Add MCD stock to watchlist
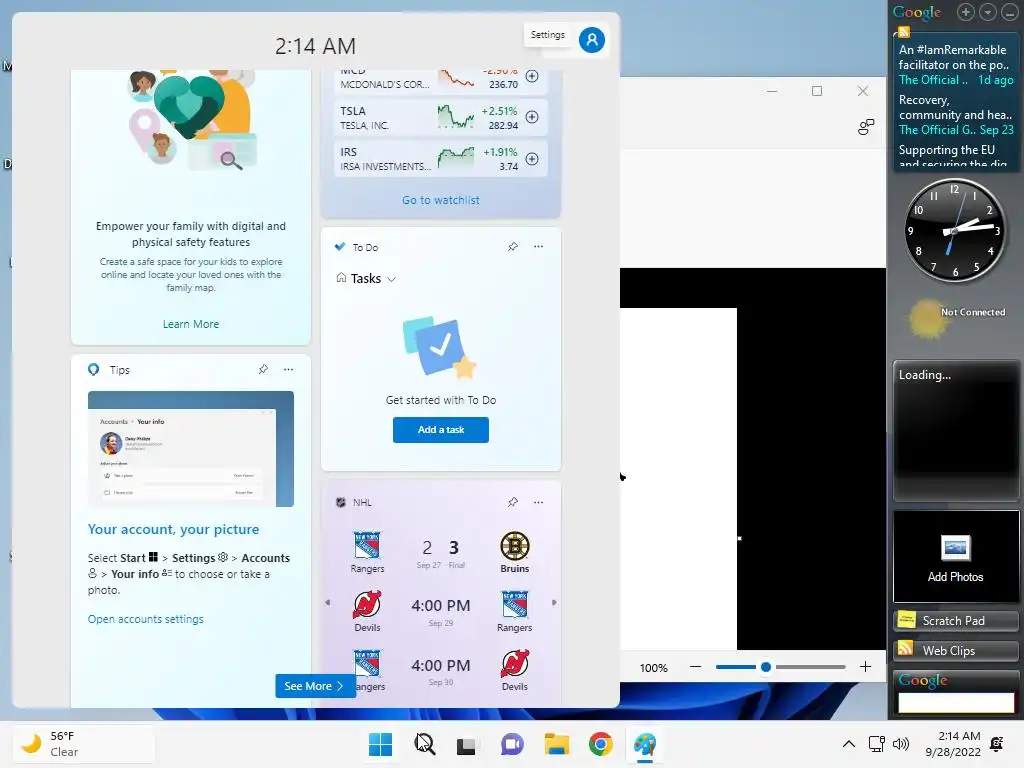Screen dimensions: 1024x768 (x=532, y=76)
